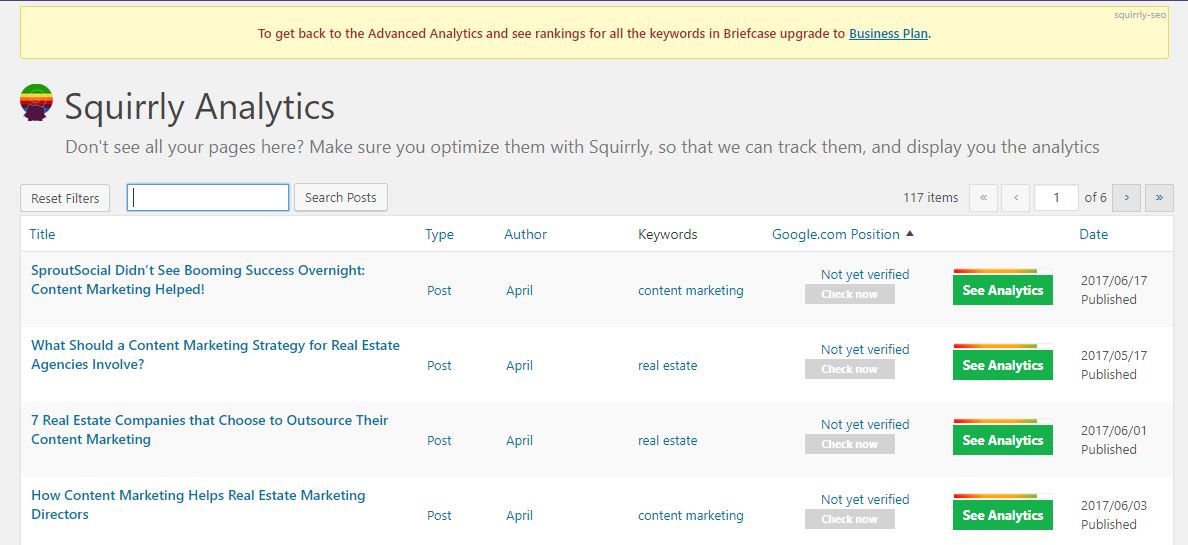See Analytics for 7 Real Estate Companies post

coord(1002,440)
